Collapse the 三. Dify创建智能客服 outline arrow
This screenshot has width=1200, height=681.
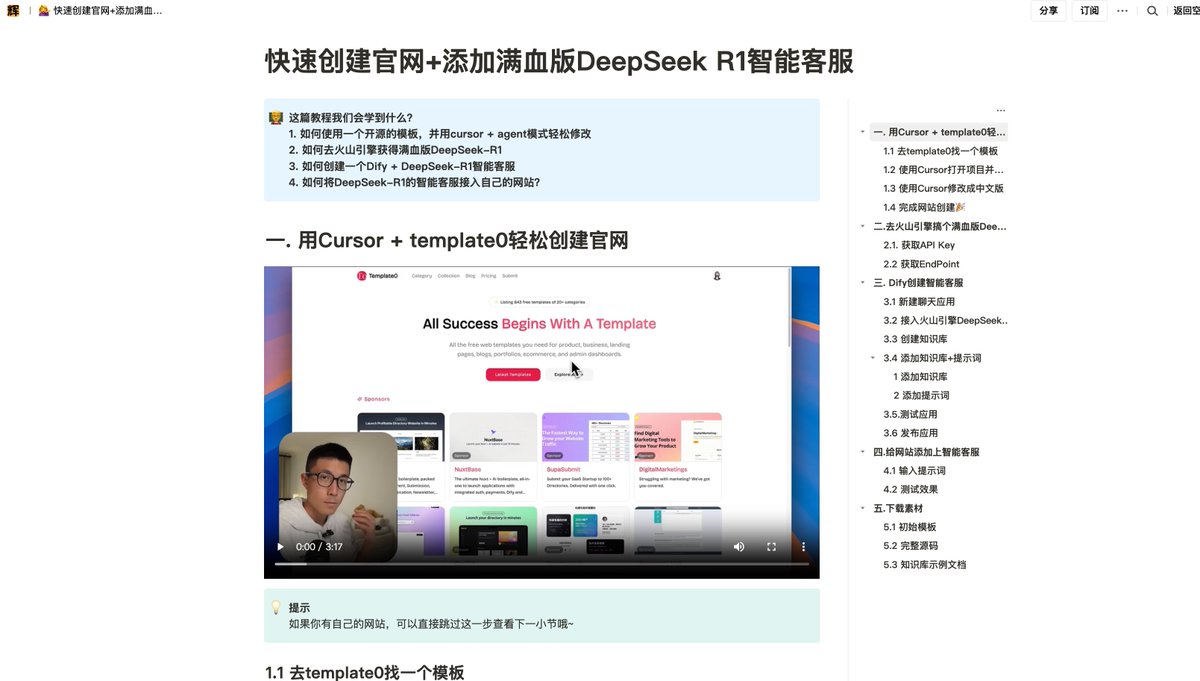tap(863, 283)
